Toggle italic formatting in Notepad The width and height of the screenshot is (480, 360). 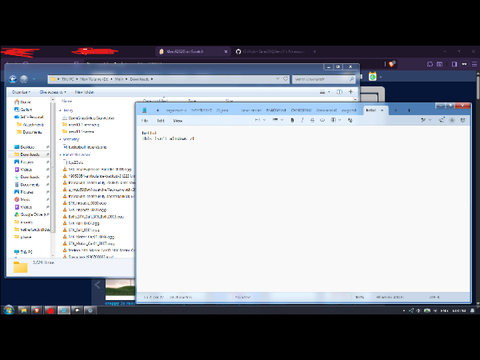302,120
